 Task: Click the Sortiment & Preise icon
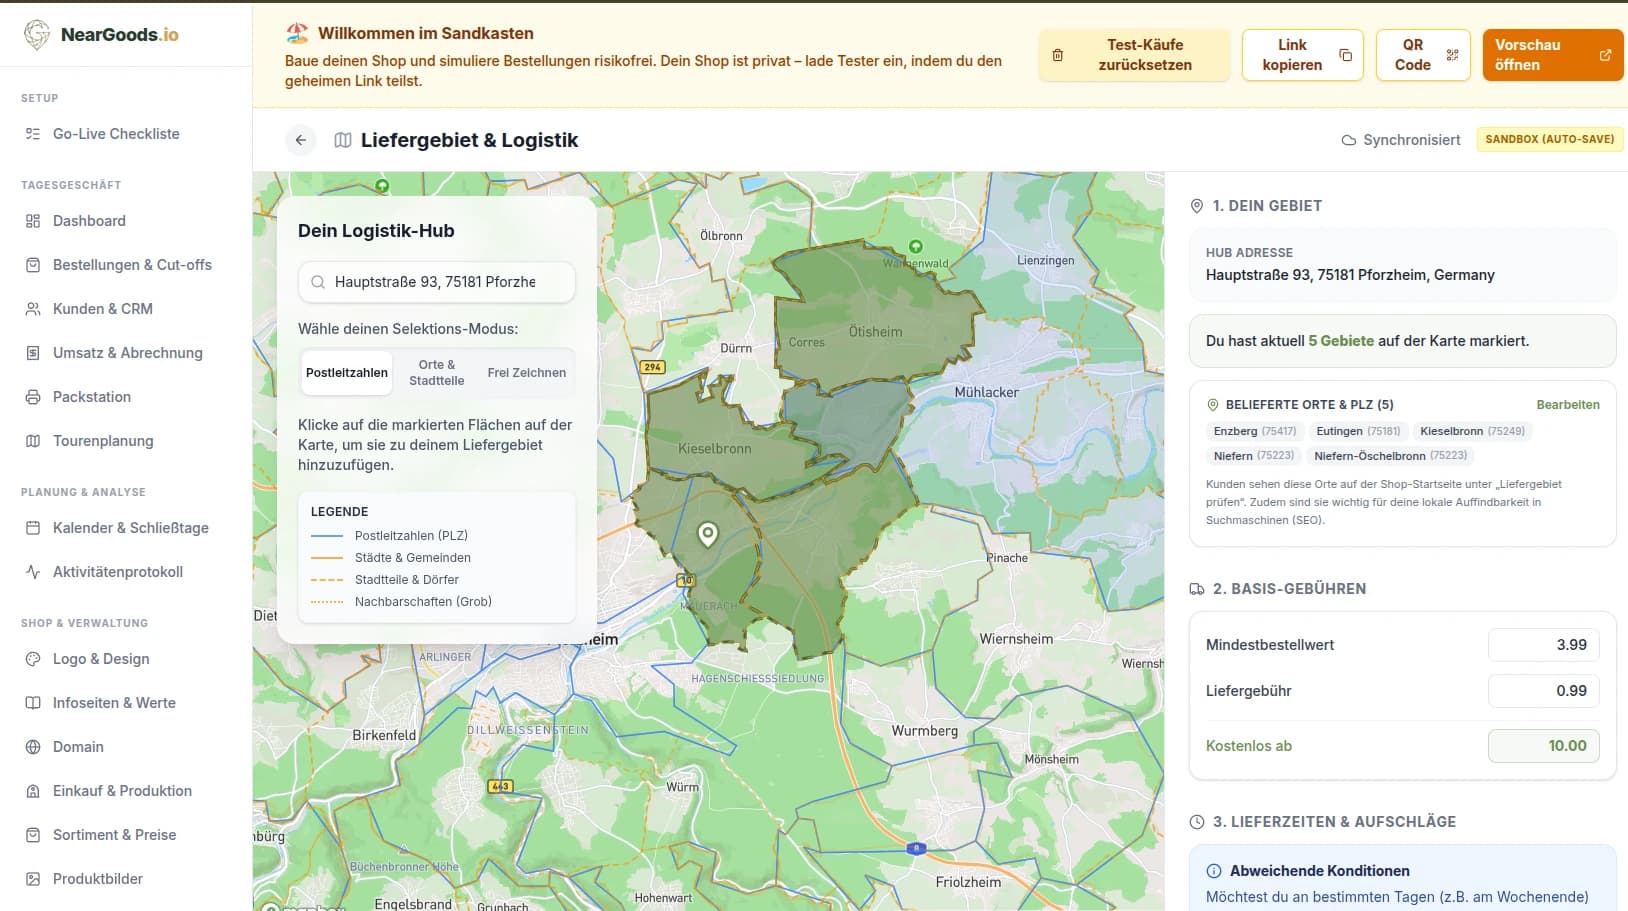tap(33, 835)
